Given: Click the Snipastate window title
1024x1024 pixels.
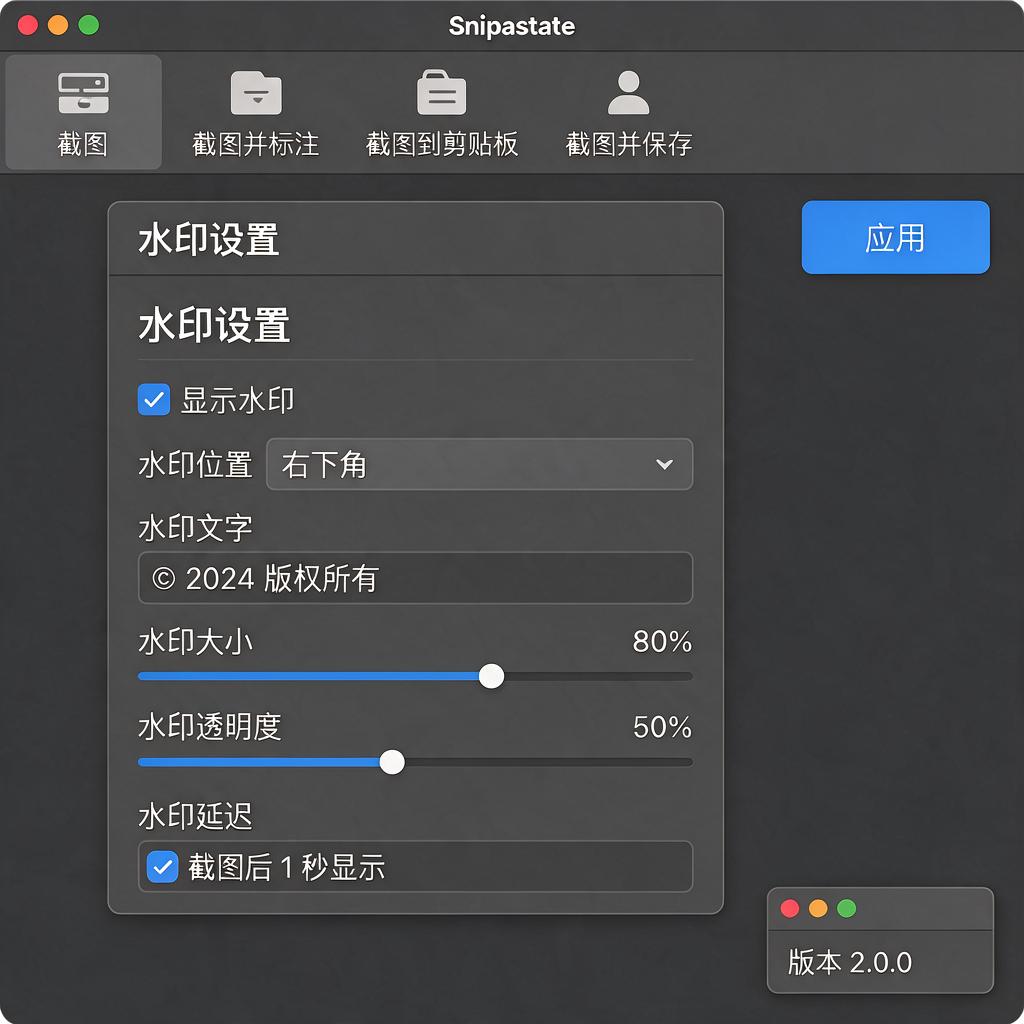Looking at the screenshot, I should pyautogui.click(x=512, y=26).
